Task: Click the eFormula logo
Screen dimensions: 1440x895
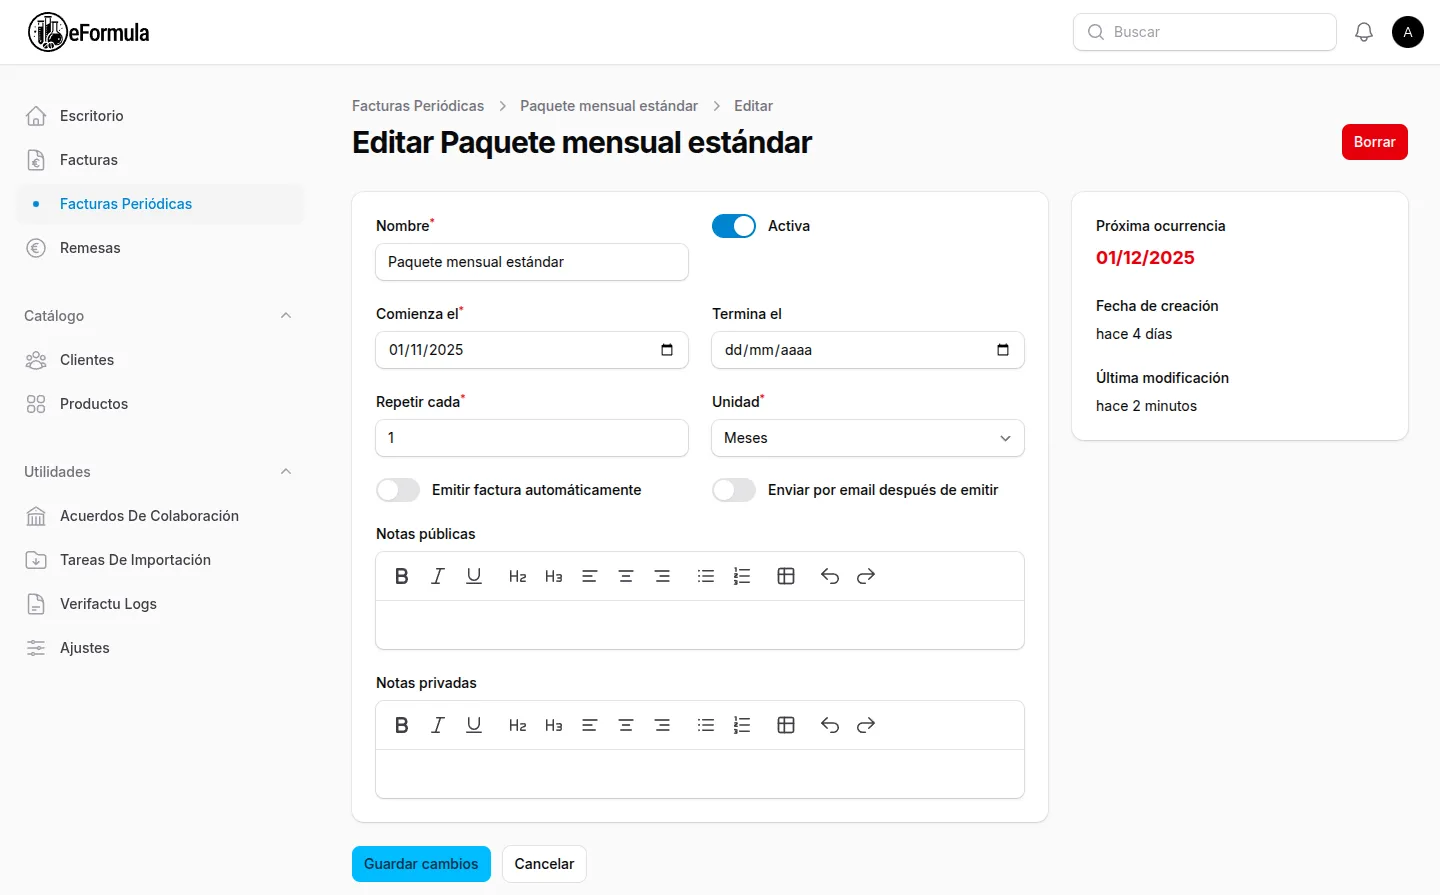Action: click(x=89, y=32)
